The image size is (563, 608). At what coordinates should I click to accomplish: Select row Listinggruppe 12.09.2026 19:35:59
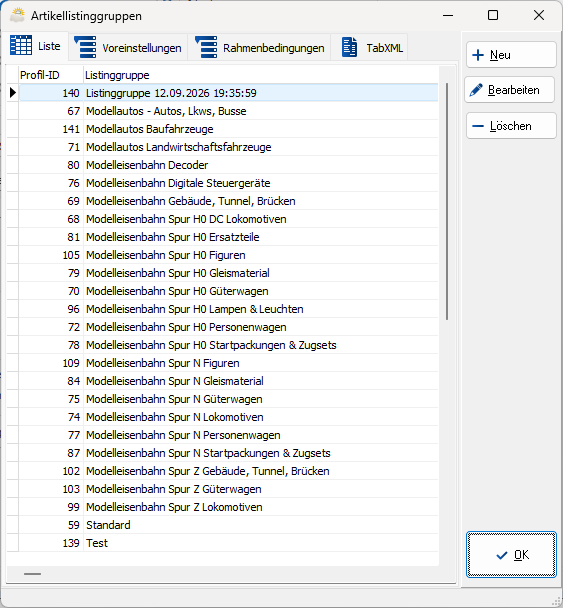point(228,93)
